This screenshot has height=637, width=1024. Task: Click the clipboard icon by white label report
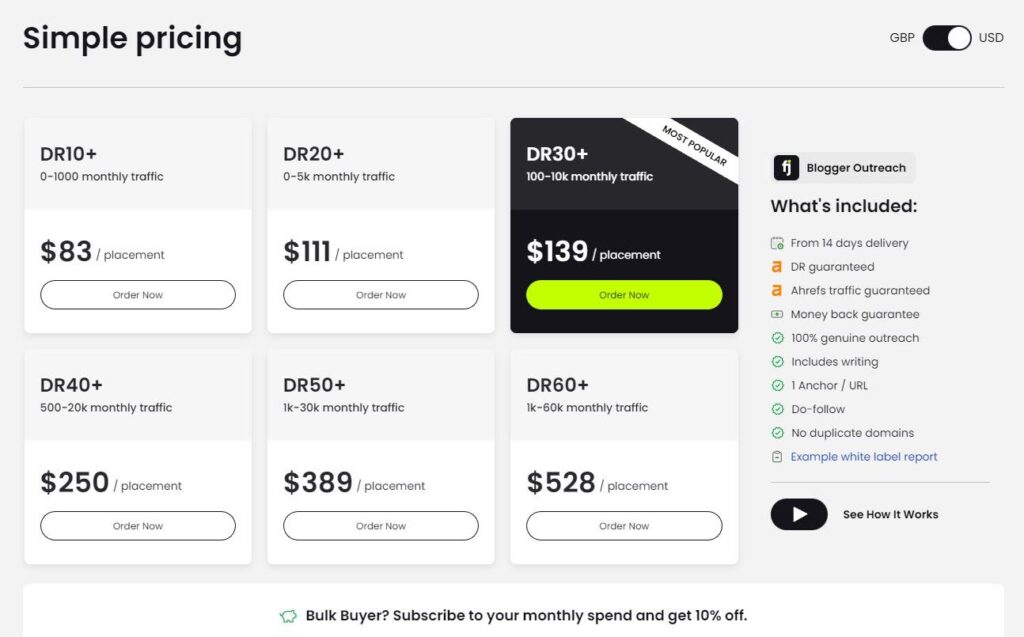(777, 457)
